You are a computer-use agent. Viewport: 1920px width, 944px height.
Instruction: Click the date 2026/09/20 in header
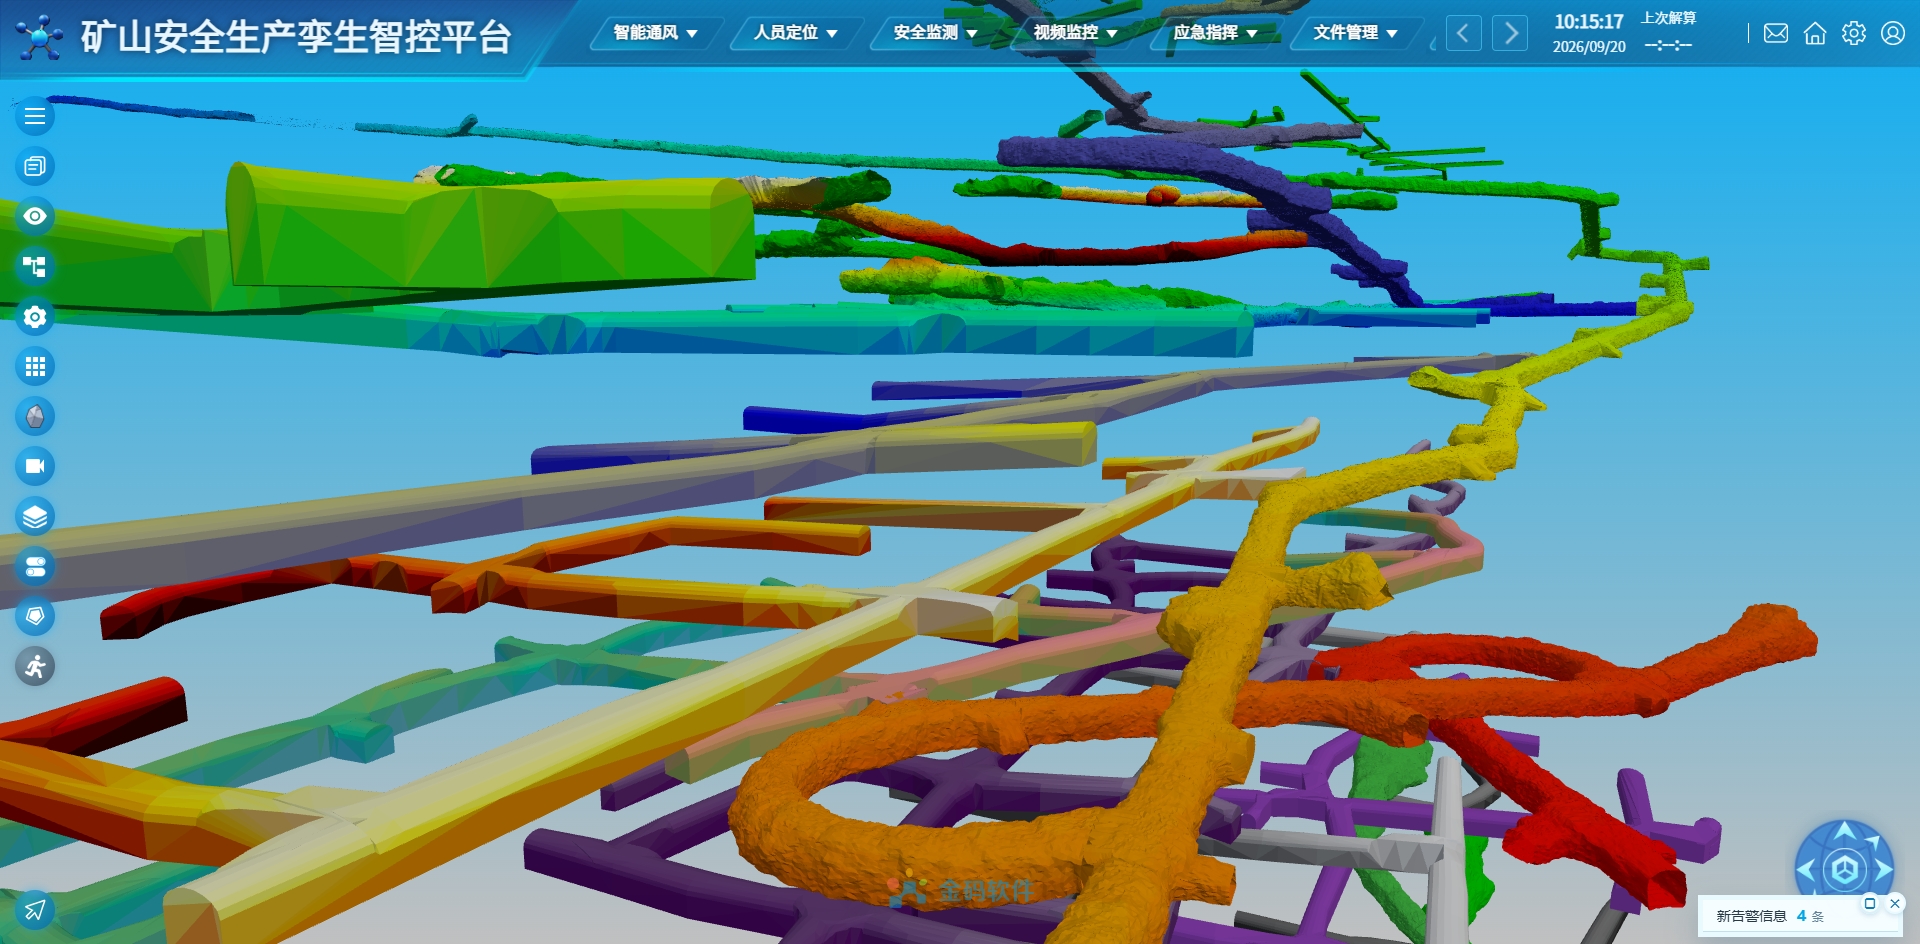click(x=1589, y=47)
